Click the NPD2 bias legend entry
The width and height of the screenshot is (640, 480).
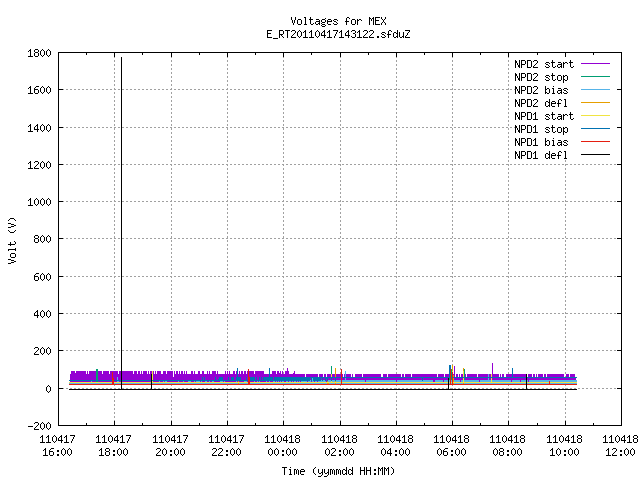(x=562, y=90)
